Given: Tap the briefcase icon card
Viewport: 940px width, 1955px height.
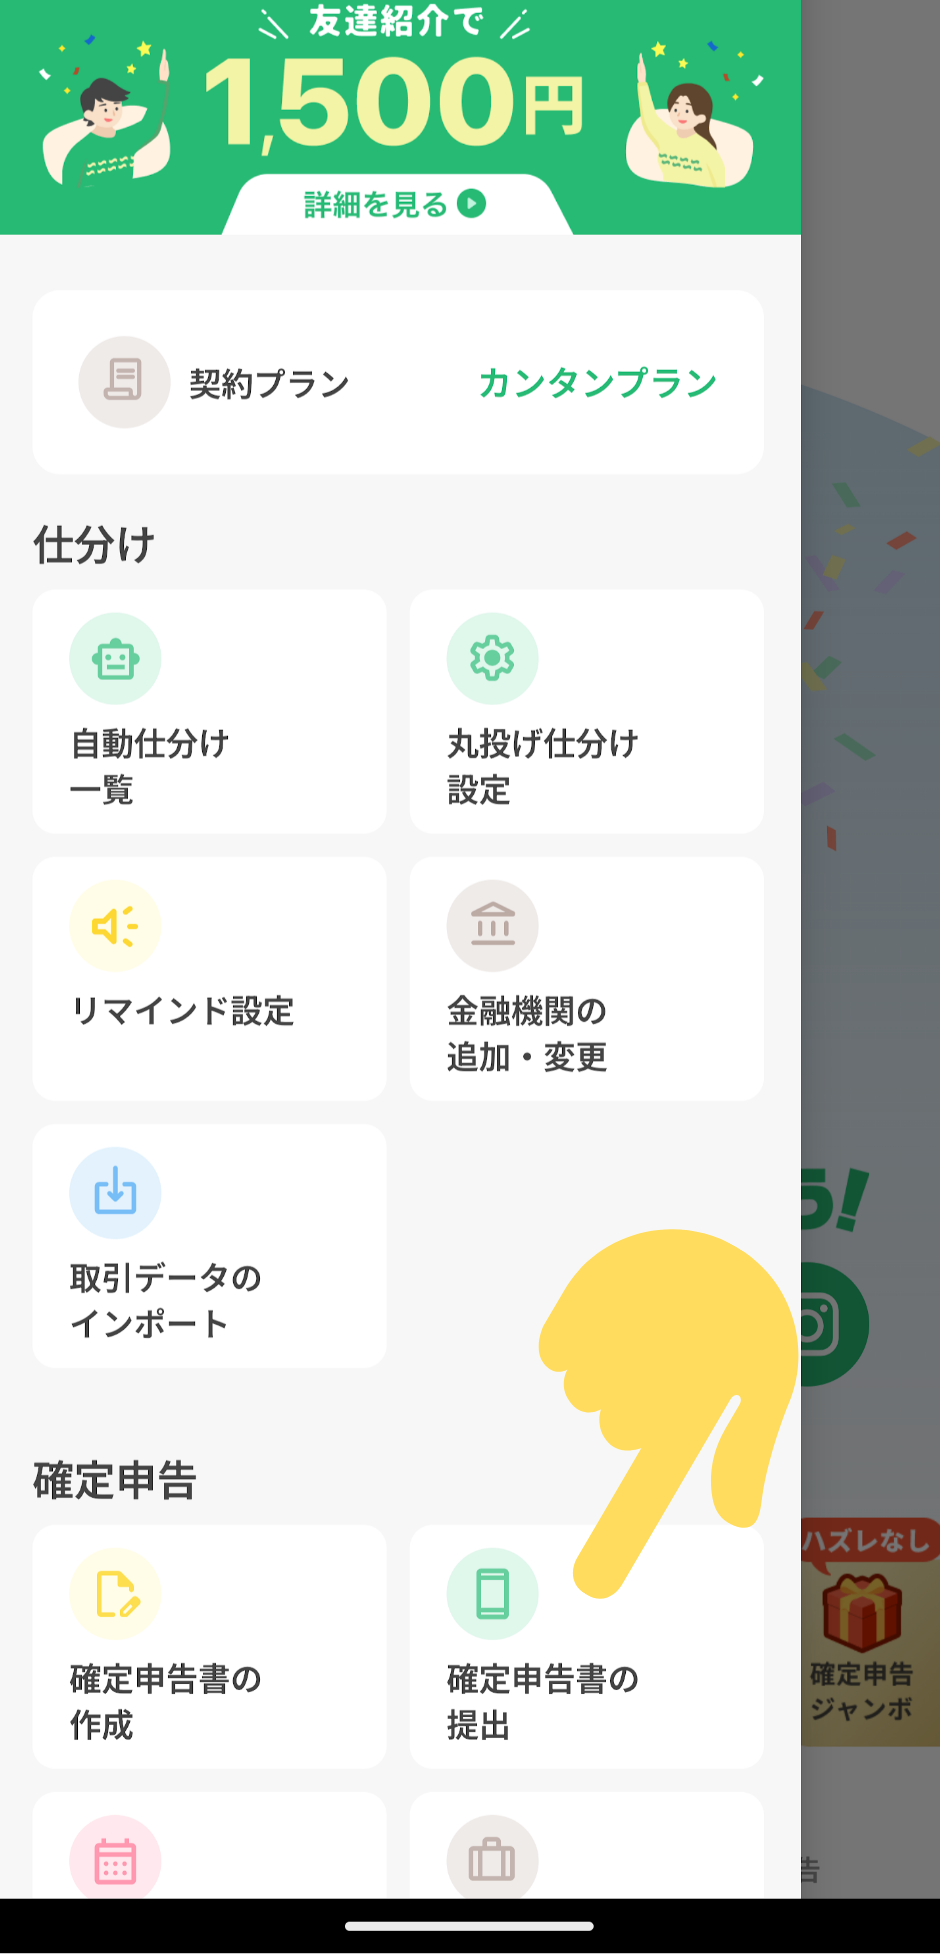Looking at the screenshot, I should pyautogui.click(x=587, y=1846).
